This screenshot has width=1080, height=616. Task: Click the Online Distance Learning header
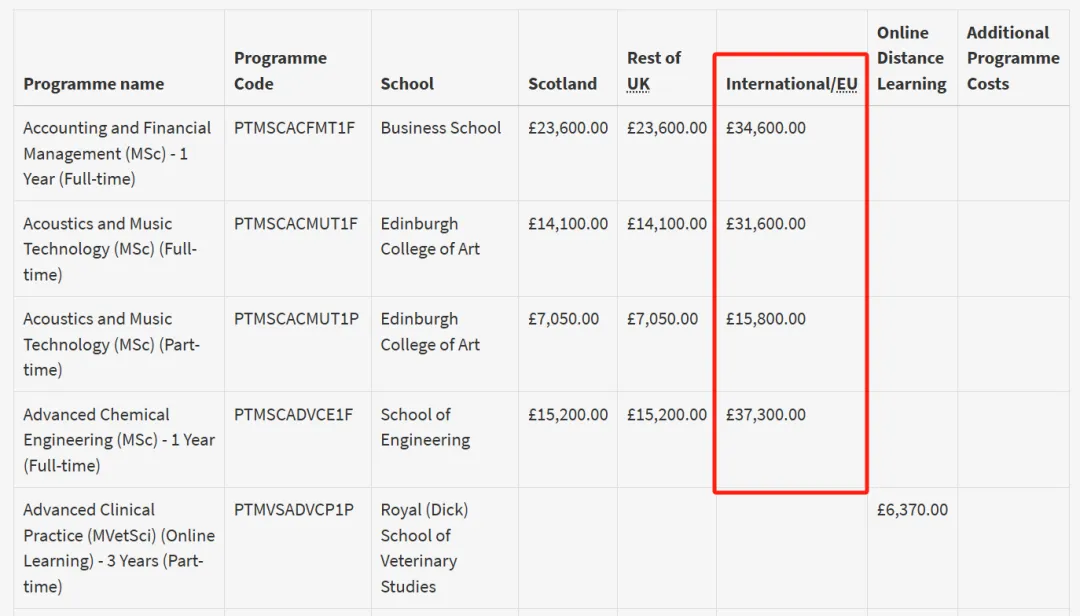[910, 59]
